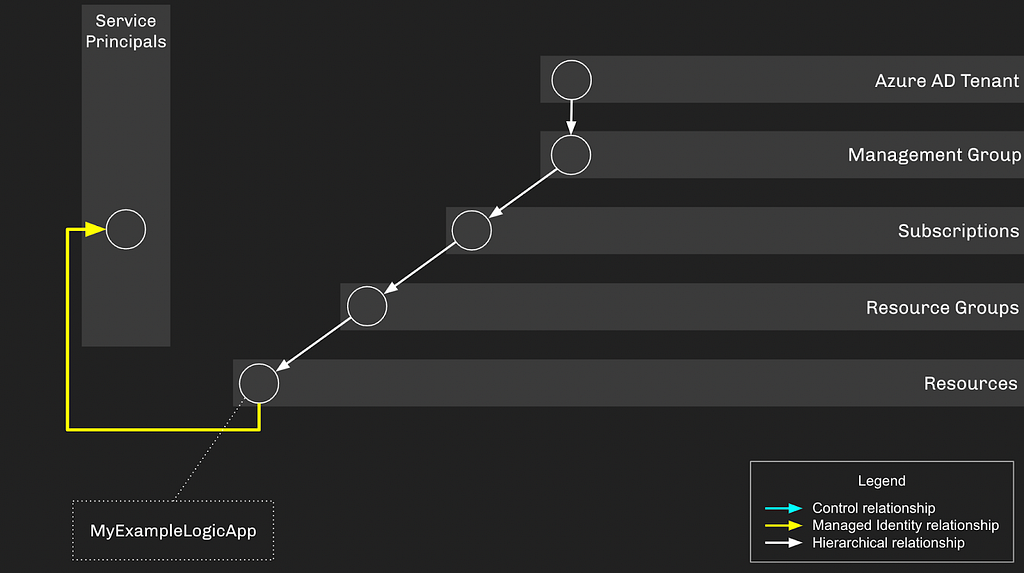Screen dimensions: 1024x573
Task: Click the Resources node circle
Action: [259, 383]
